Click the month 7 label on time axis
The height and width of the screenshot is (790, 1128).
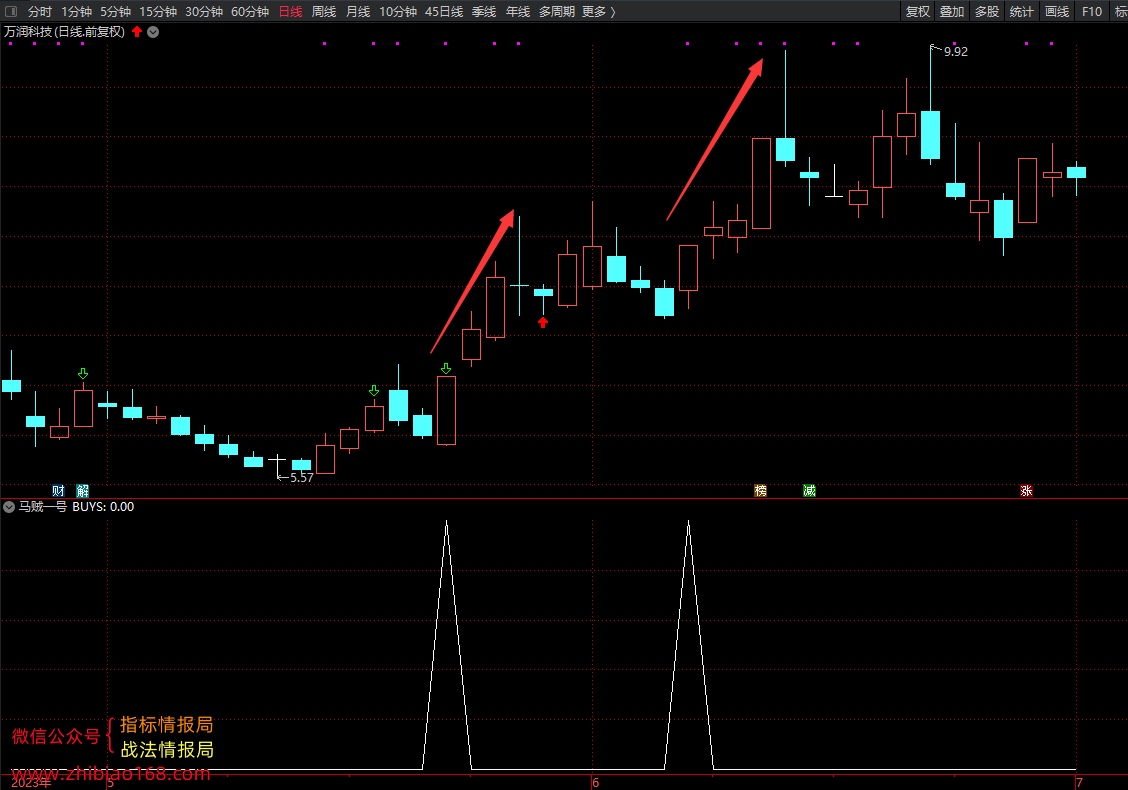pos(1079,783)
